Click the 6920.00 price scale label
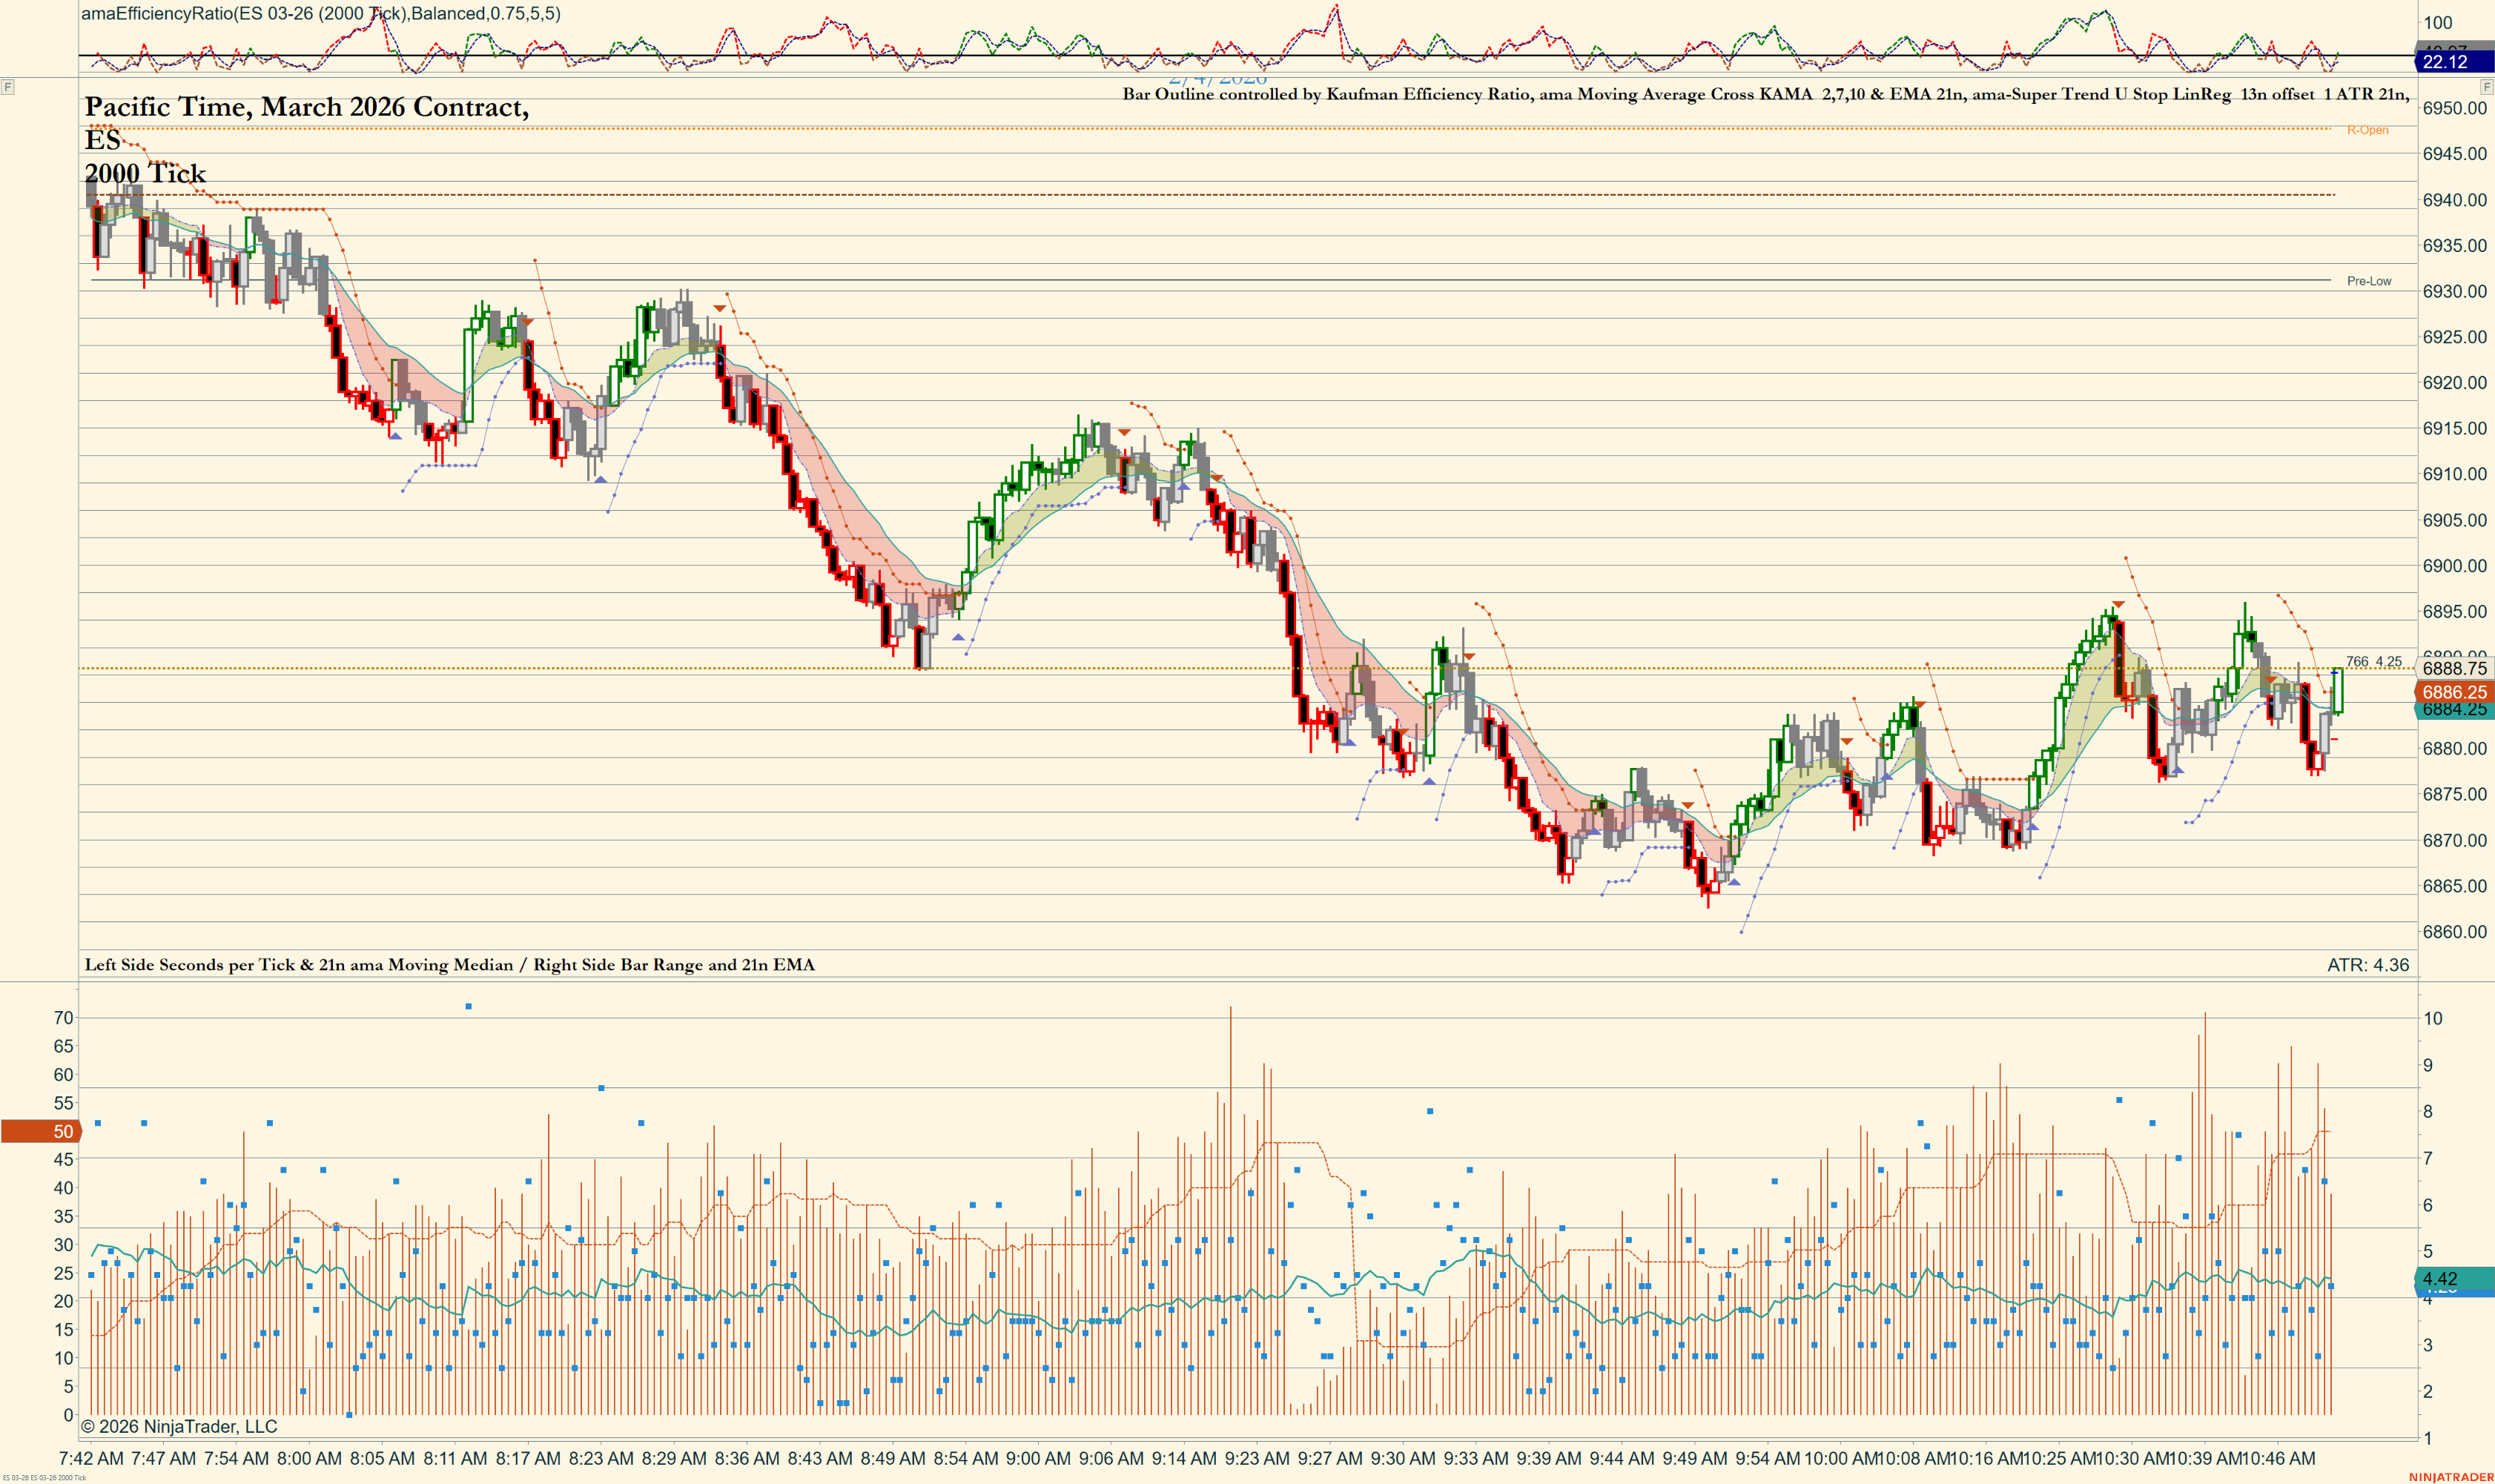This screenshot has width=2495, height=1484. (2454, 383)
